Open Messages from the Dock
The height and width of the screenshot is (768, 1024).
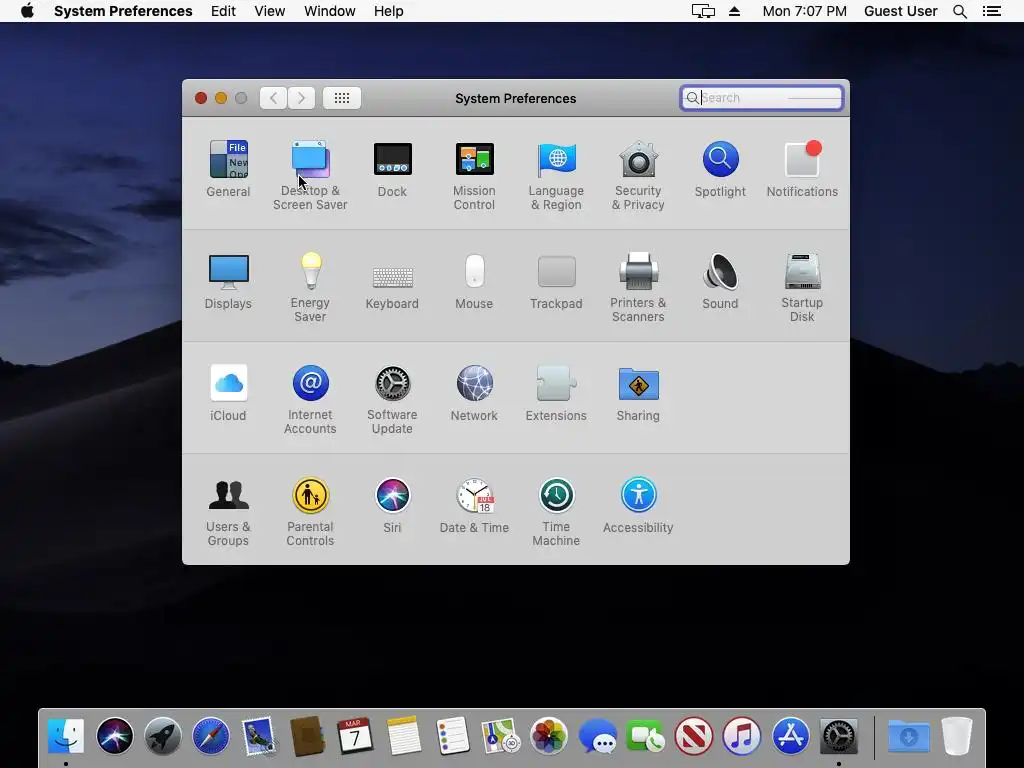coord(597,736)
